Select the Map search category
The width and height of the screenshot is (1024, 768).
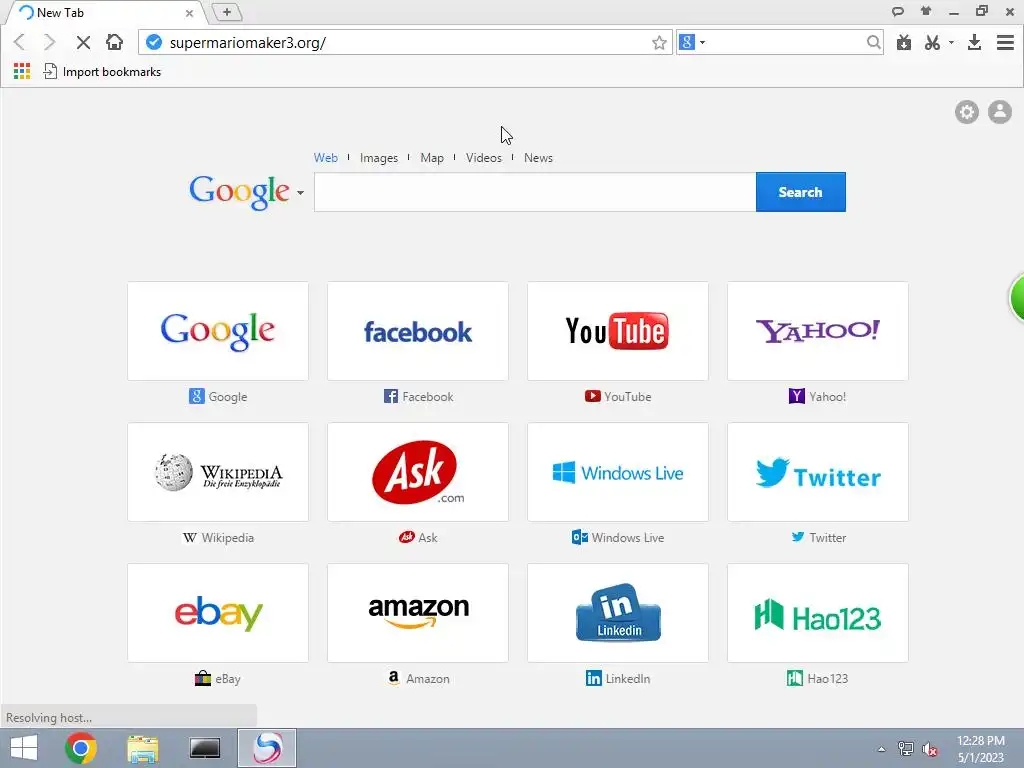(x=432, y=157)
